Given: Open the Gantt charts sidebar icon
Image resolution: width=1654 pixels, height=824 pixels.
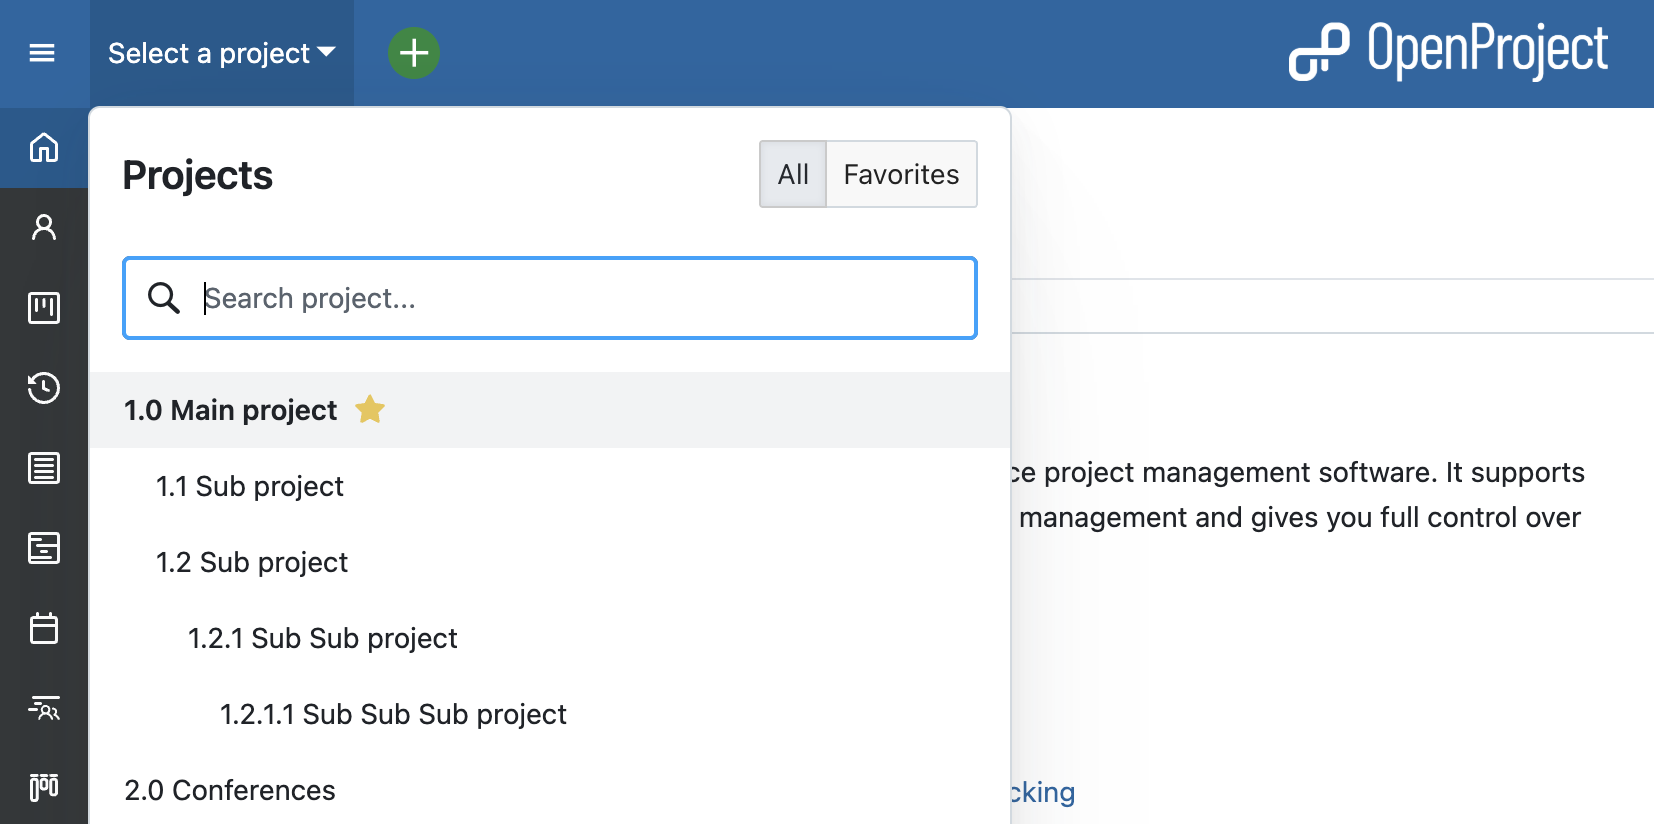Looking at the screenshot, I should pyautogui.click(x=44, y=548).
